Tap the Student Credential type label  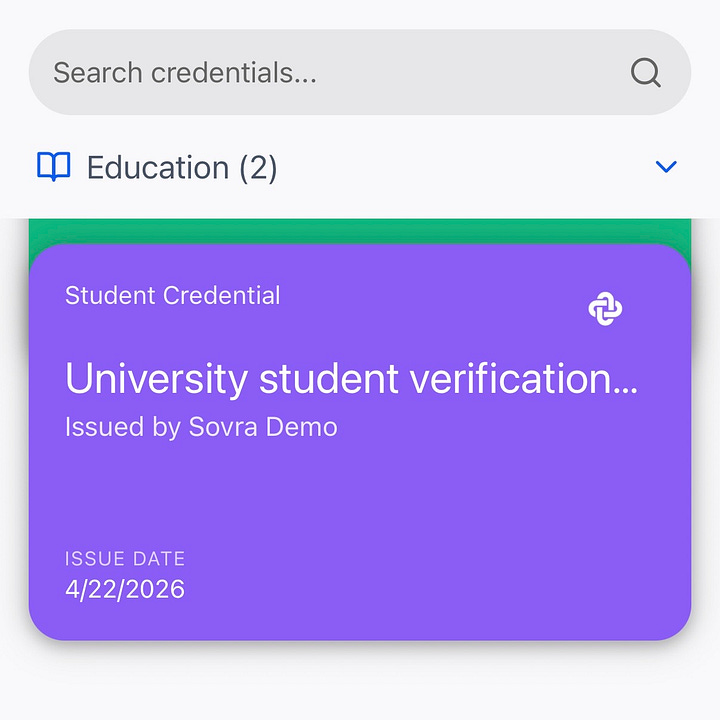(x=173, y=295)
